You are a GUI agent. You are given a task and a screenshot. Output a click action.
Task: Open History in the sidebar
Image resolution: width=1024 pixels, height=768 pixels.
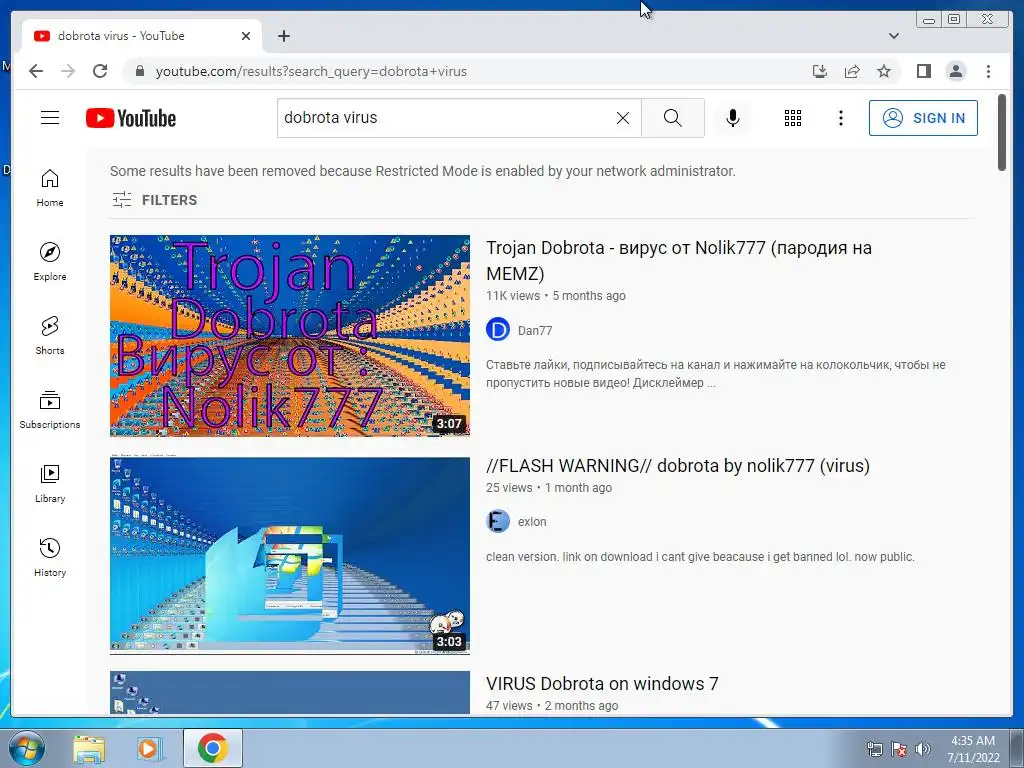[x=50, y=558]
